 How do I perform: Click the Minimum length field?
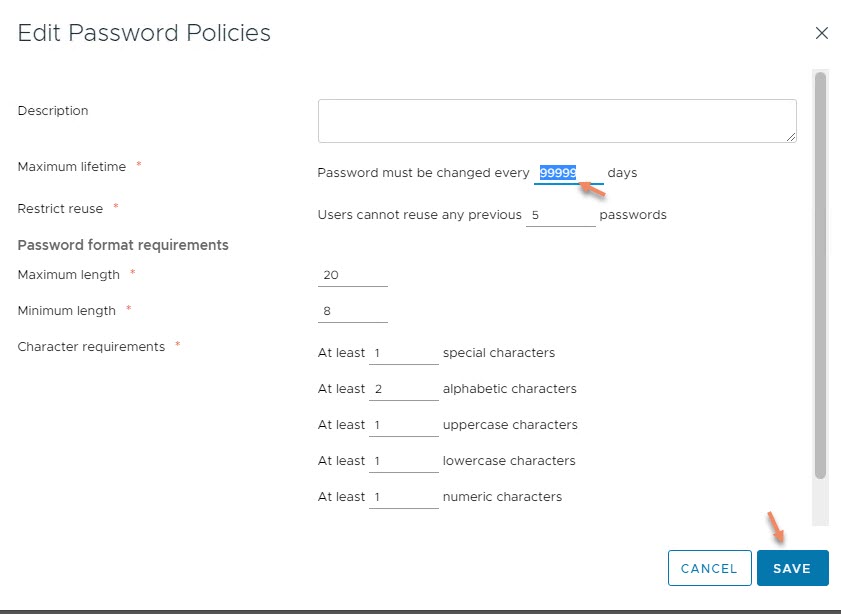(x=352, y=312)
